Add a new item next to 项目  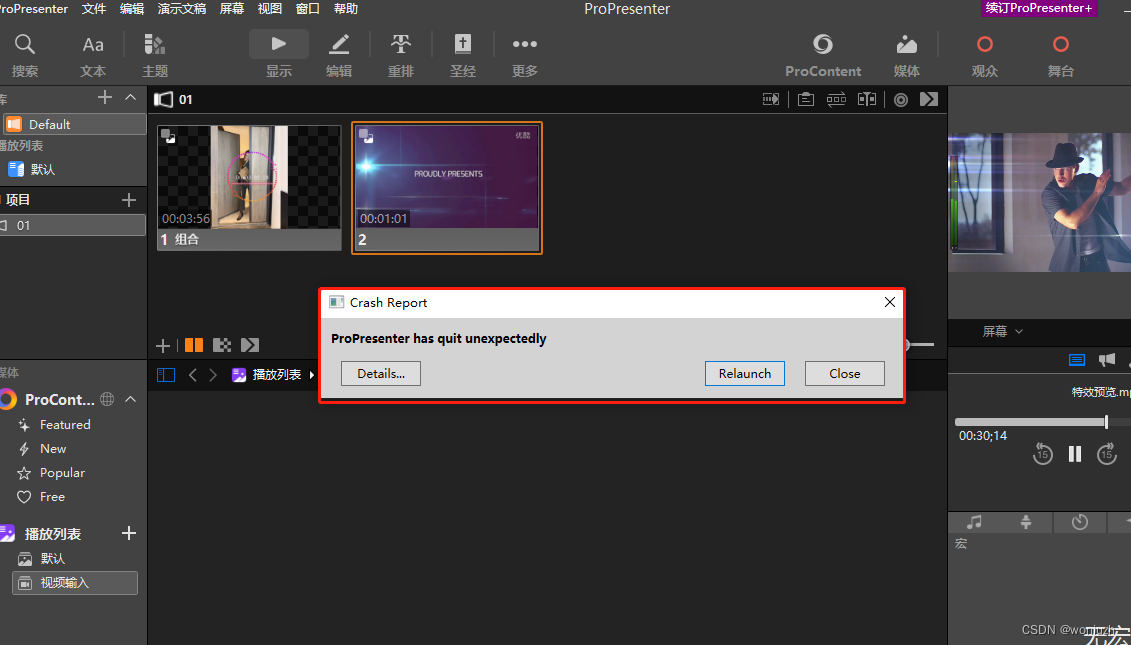pos(129,200)
